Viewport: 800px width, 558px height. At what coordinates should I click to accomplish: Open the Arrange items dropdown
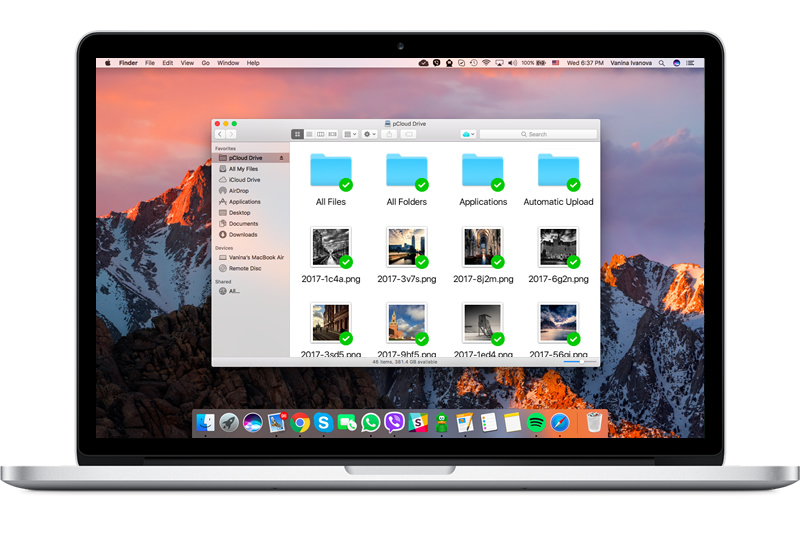[x=349, y=134]
